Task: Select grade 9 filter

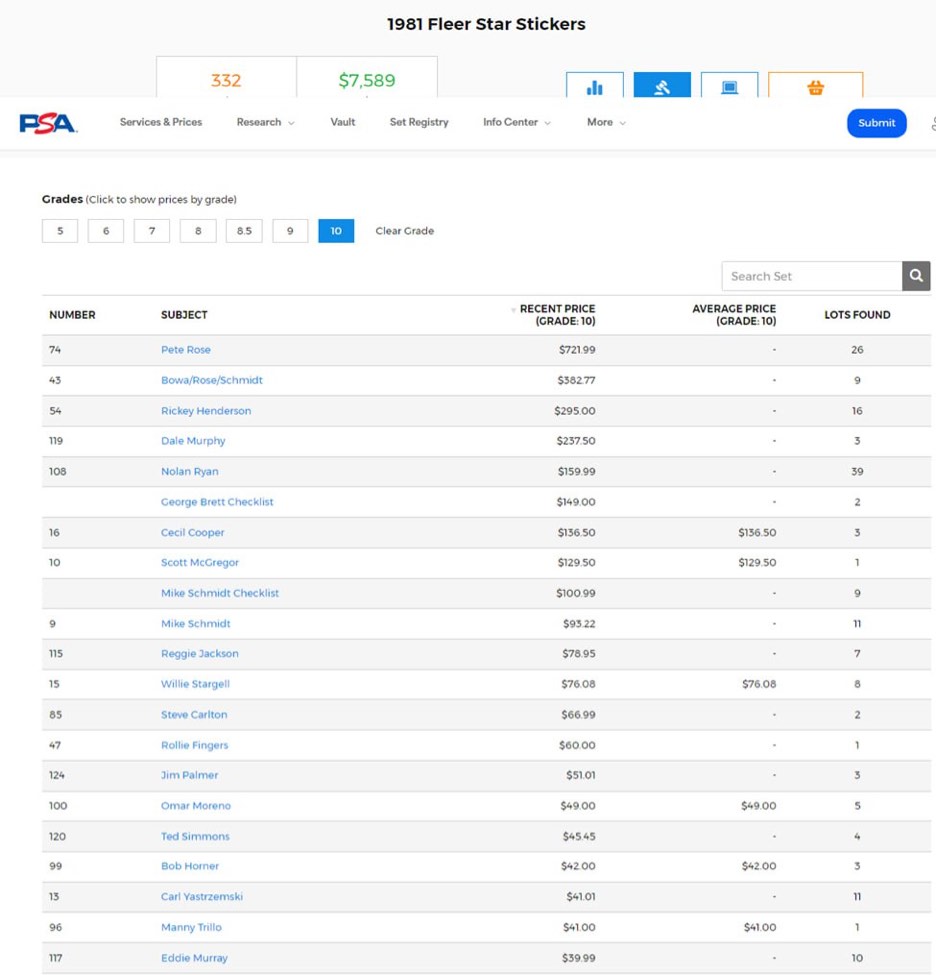Action: [290, 231]
